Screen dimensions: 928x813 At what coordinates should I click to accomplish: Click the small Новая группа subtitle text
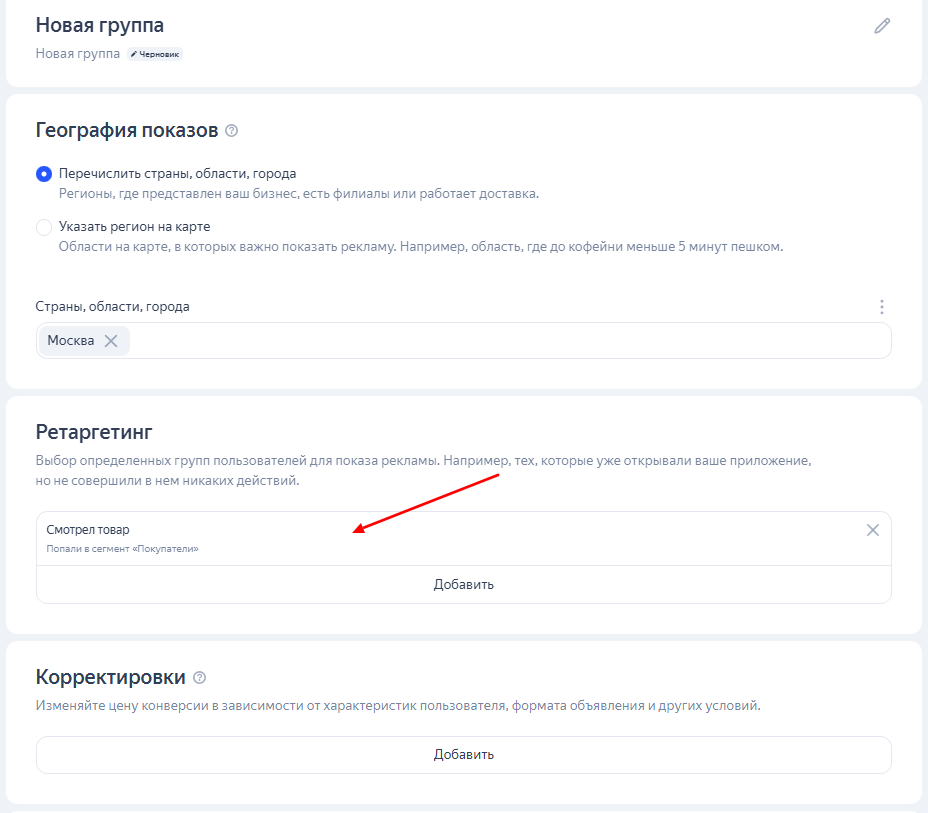coord(77,53)
